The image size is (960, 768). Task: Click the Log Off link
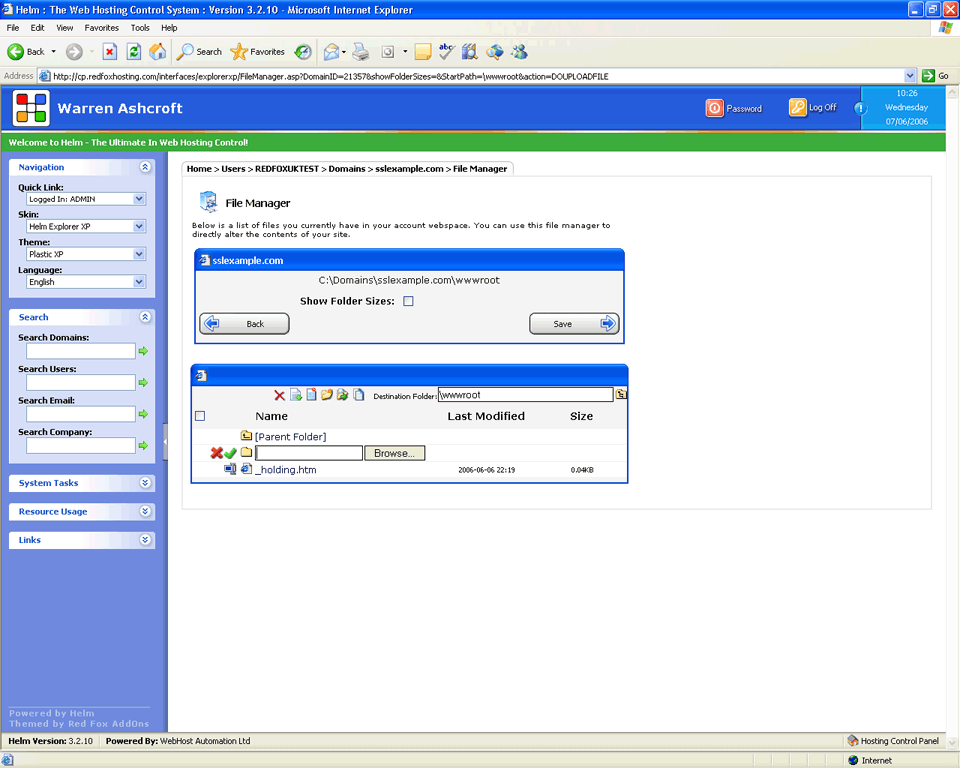[813, 108]
